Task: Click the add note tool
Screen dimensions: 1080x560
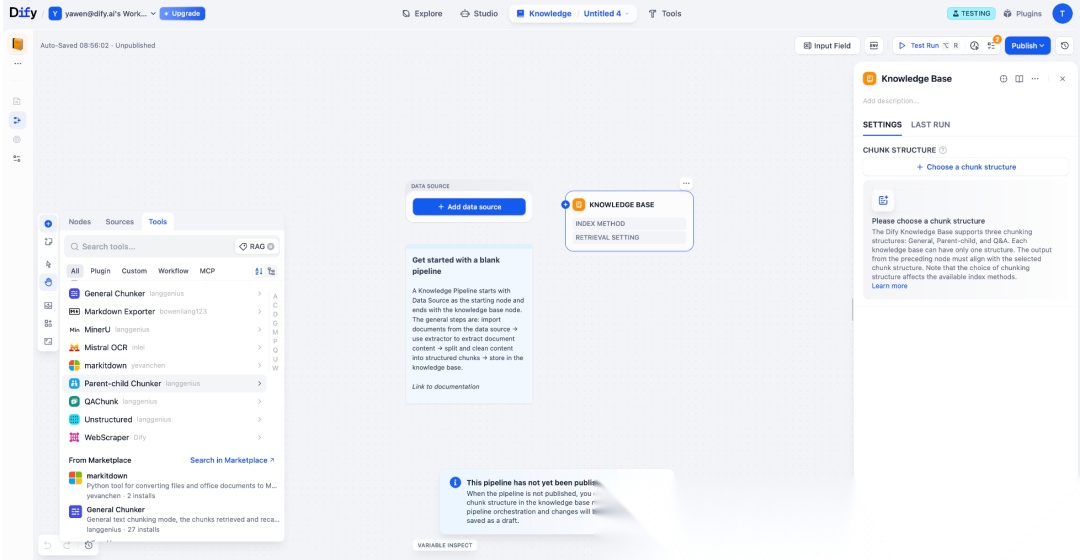Action: 48,242
